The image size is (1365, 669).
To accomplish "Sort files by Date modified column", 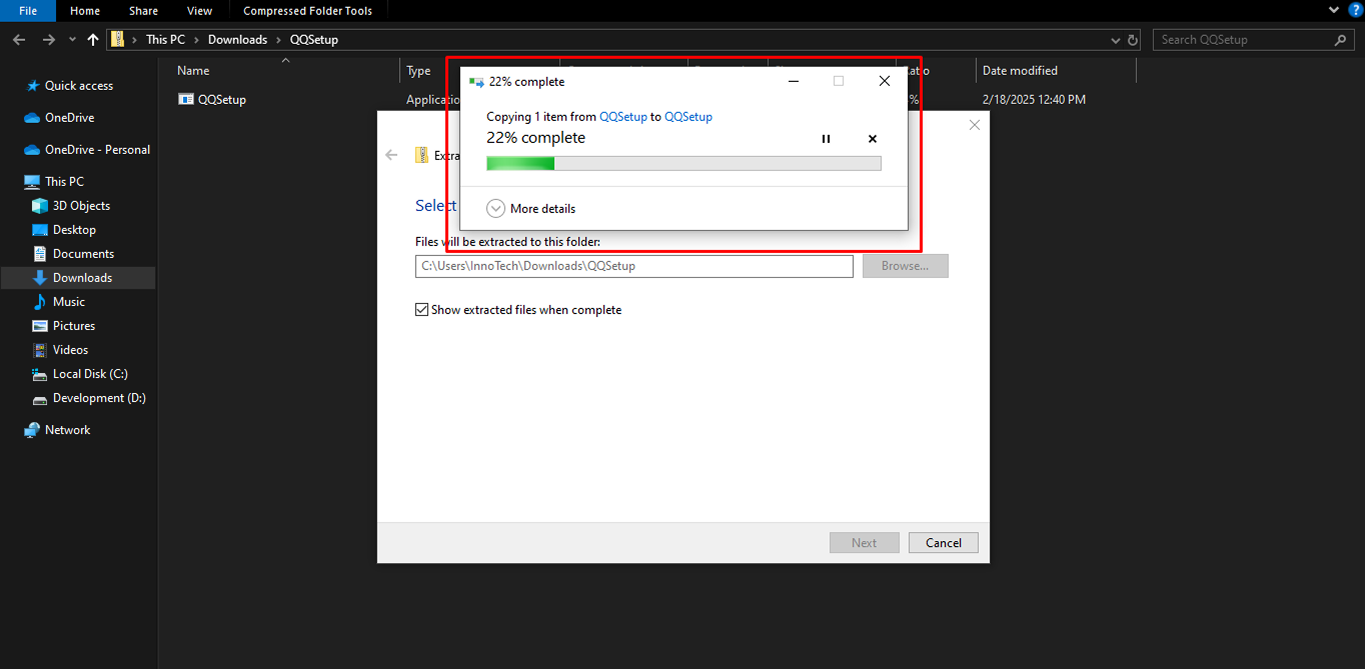I will (x=1020, y=71).
